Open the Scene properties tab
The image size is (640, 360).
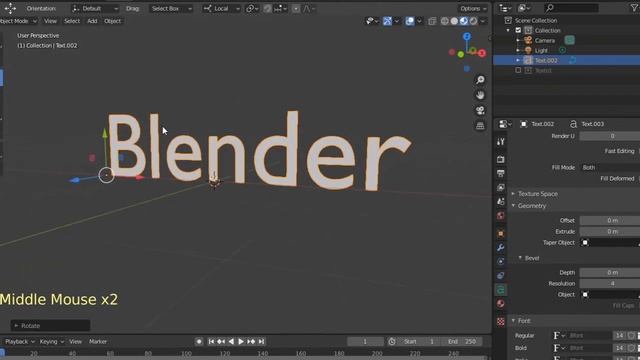point(500,201)
